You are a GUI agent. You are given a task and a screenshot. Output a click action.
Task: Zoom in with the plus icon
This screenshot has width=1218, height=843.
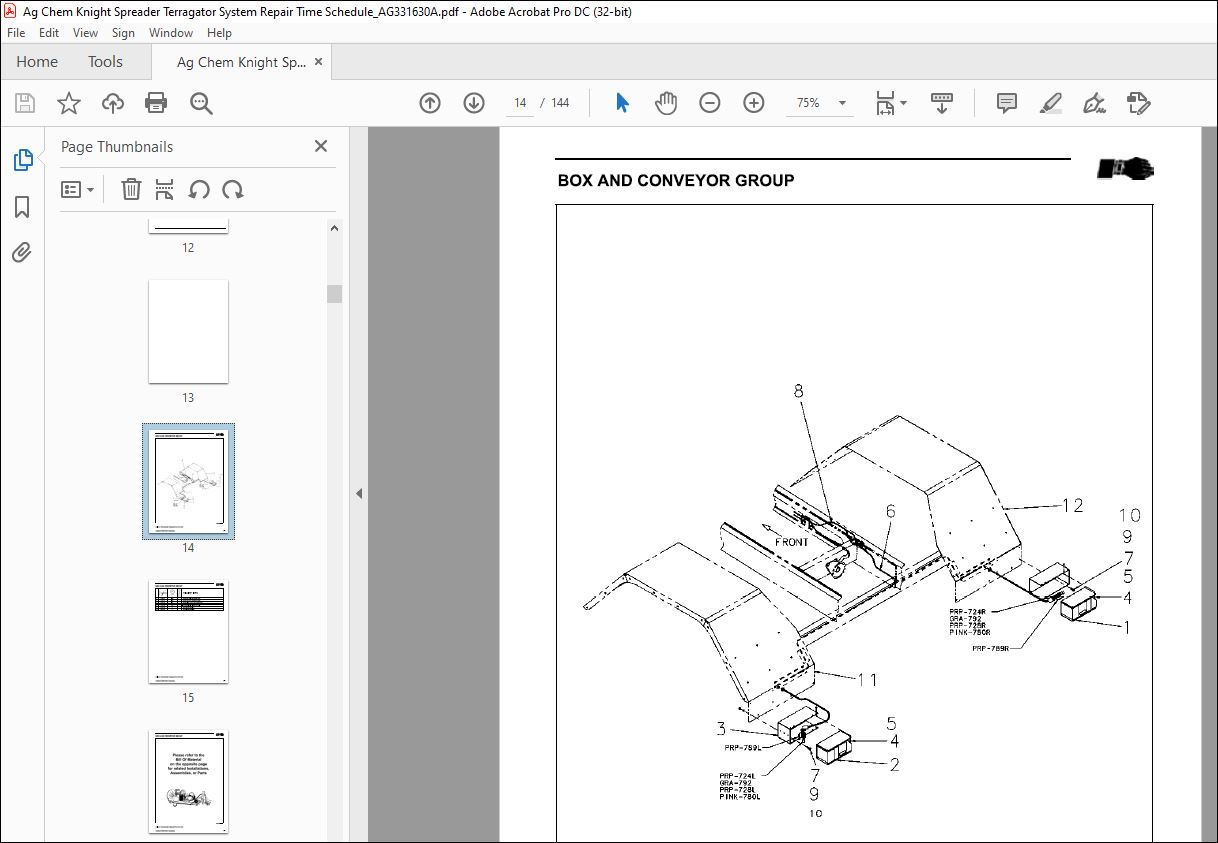click(754, 103)
